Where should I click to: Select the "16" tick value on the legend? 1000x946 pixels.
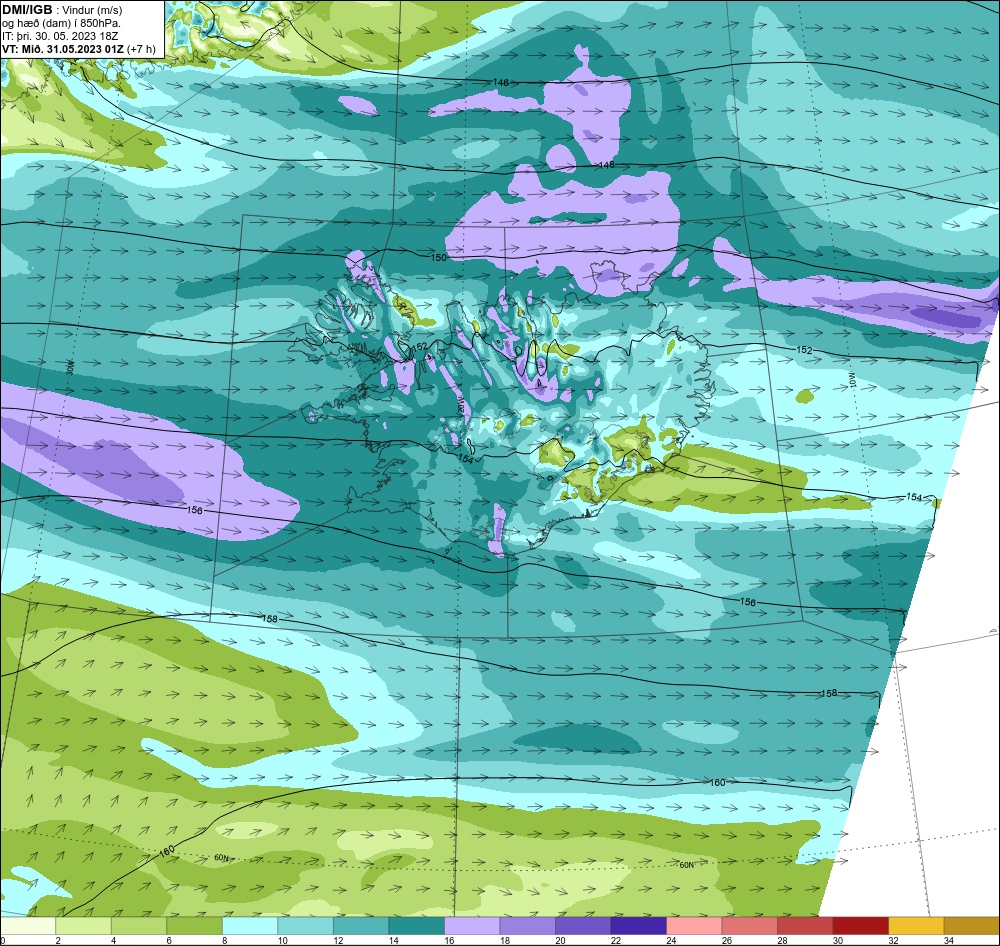point(450,940)
